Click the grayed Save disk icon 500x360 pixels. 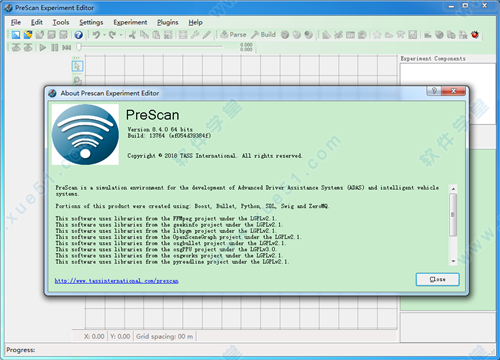(x=52, y=35)
